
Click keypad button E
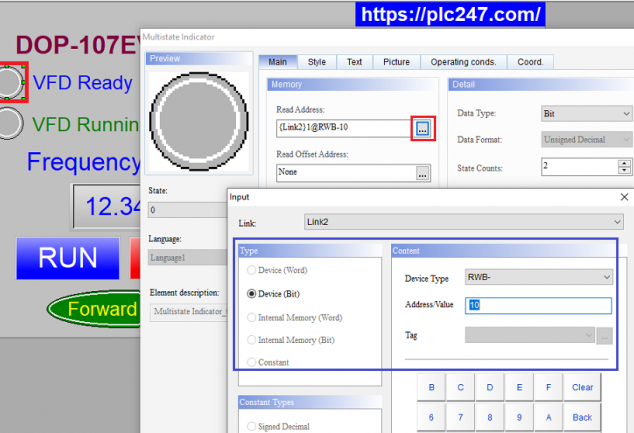tap(519, 387)
